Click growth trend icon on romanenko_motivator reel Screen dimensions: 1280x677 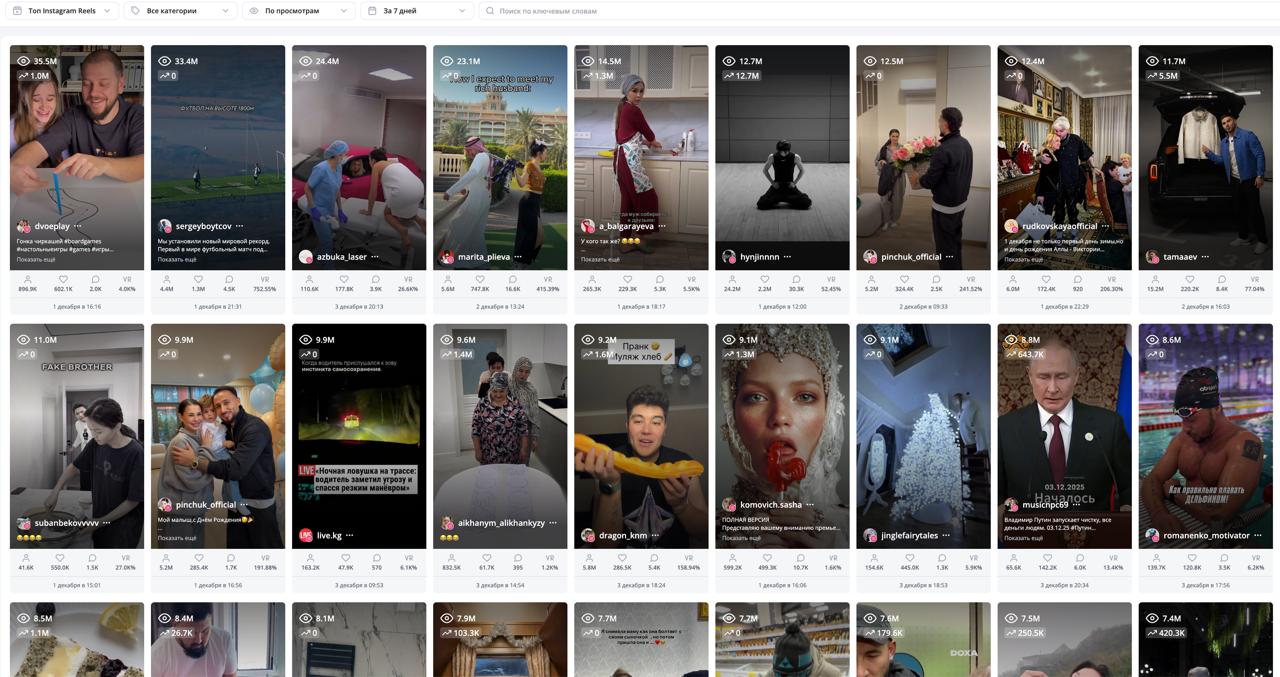tap(1152, 354)
